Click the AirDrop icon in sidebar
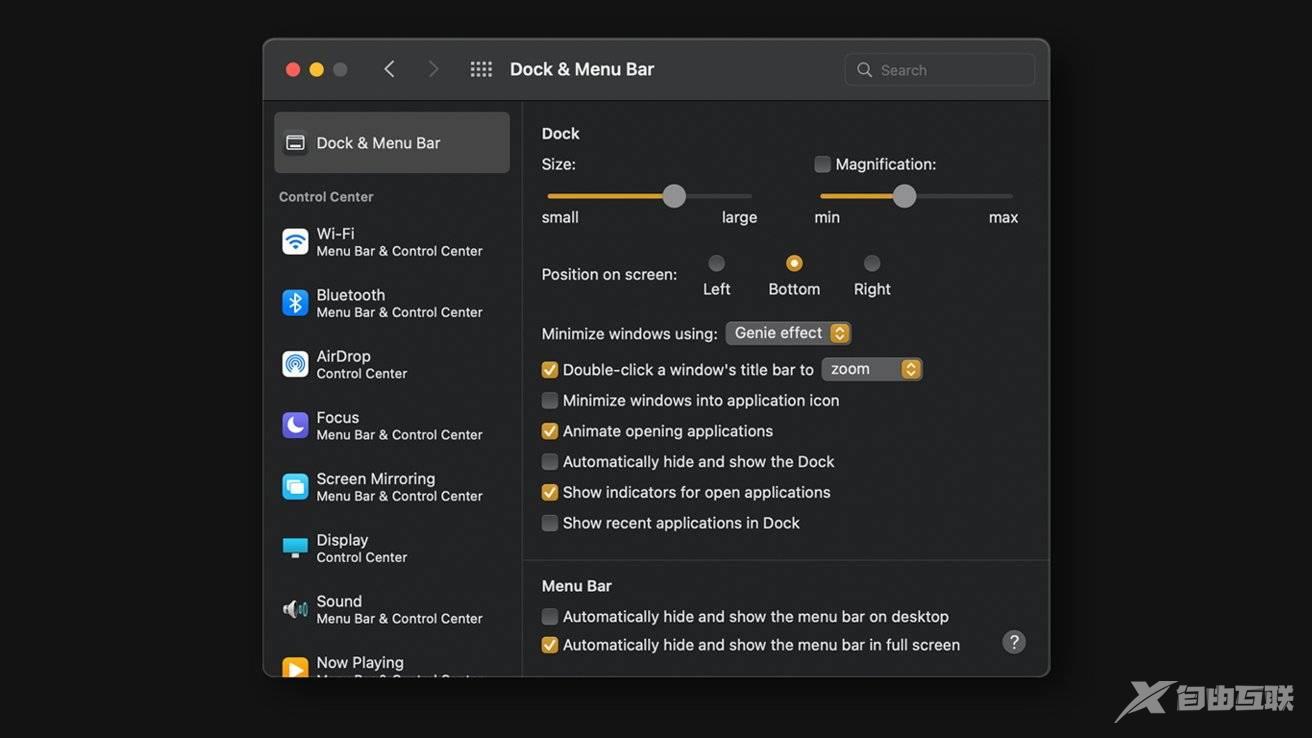1312x738 pixels. coord(295,364)
